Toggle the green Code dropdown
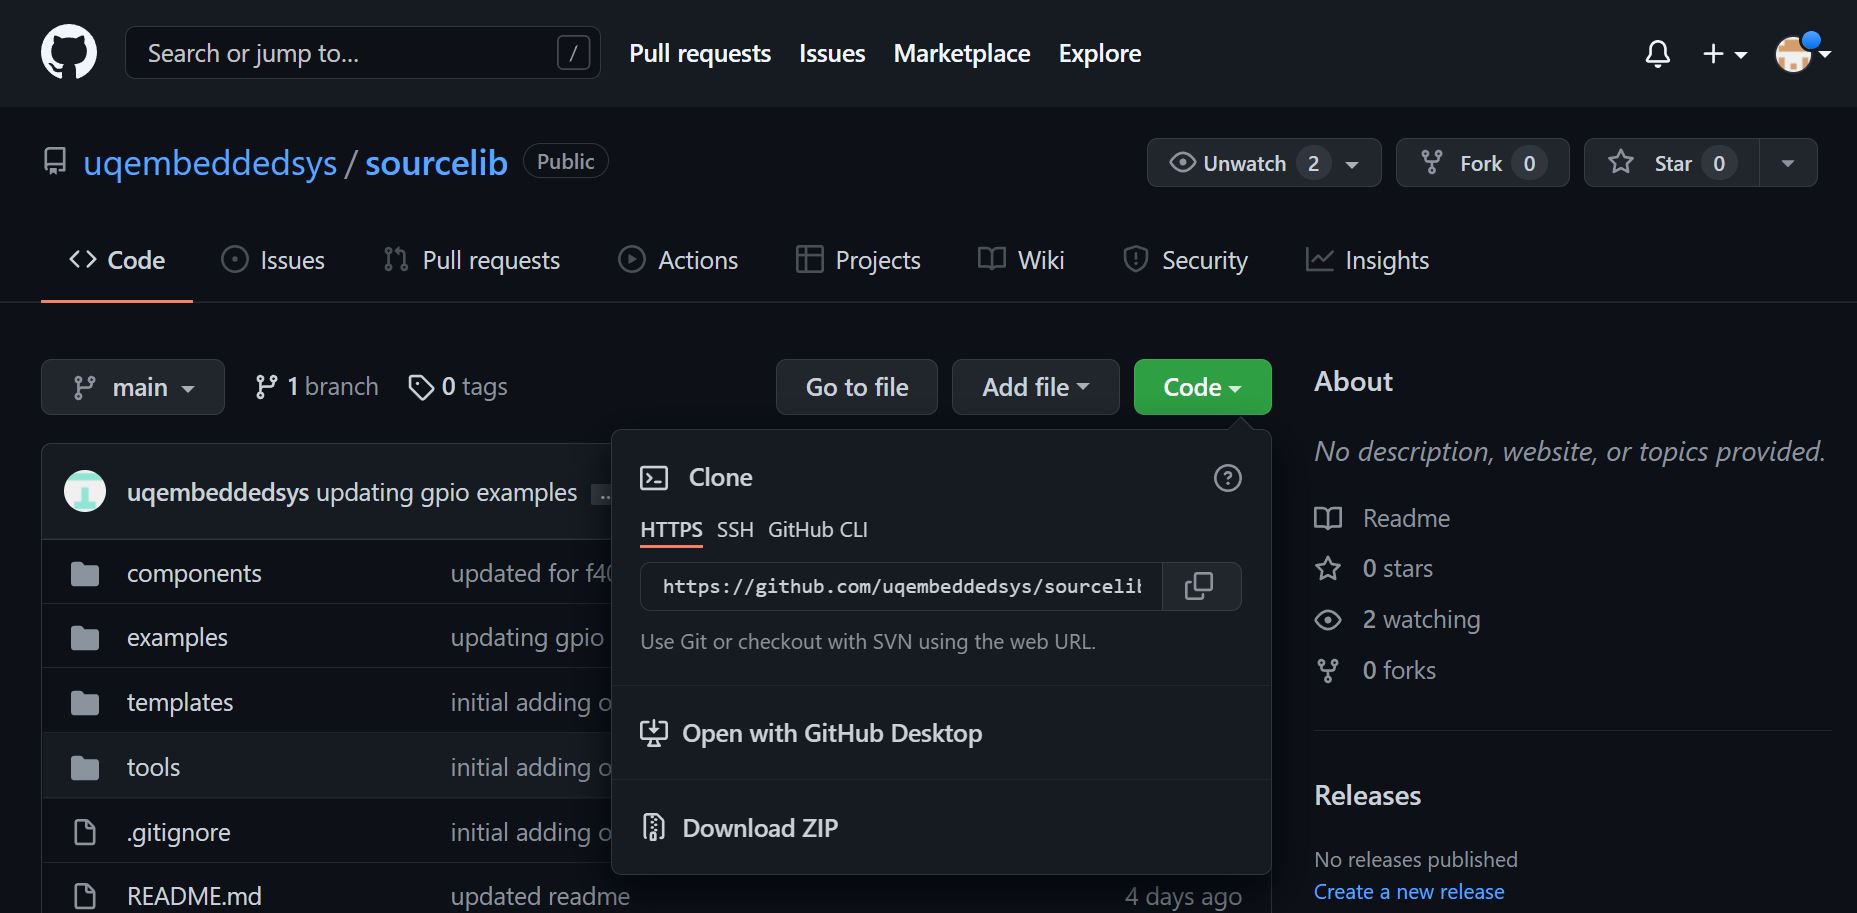Image resolution: width=1857 pixels, height=913 pixels. 1202,387
